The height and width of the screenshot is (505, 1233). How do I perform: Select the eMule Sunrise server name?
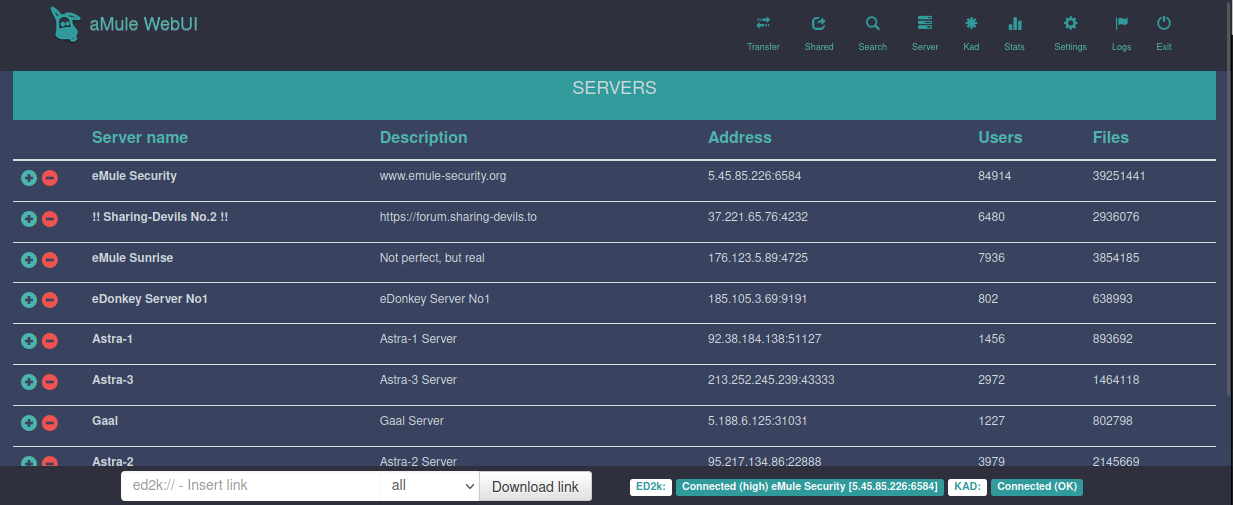(132, 258)
